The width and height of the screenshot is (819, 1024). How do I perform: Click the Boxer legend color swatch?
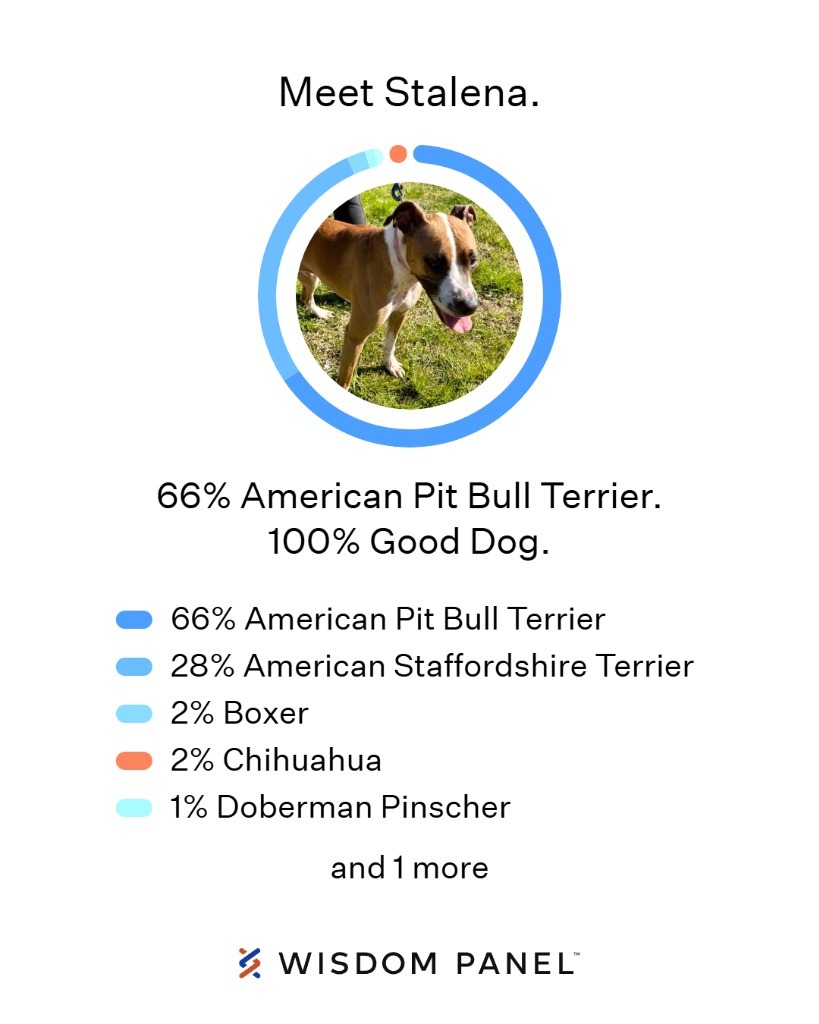(134, 714)
